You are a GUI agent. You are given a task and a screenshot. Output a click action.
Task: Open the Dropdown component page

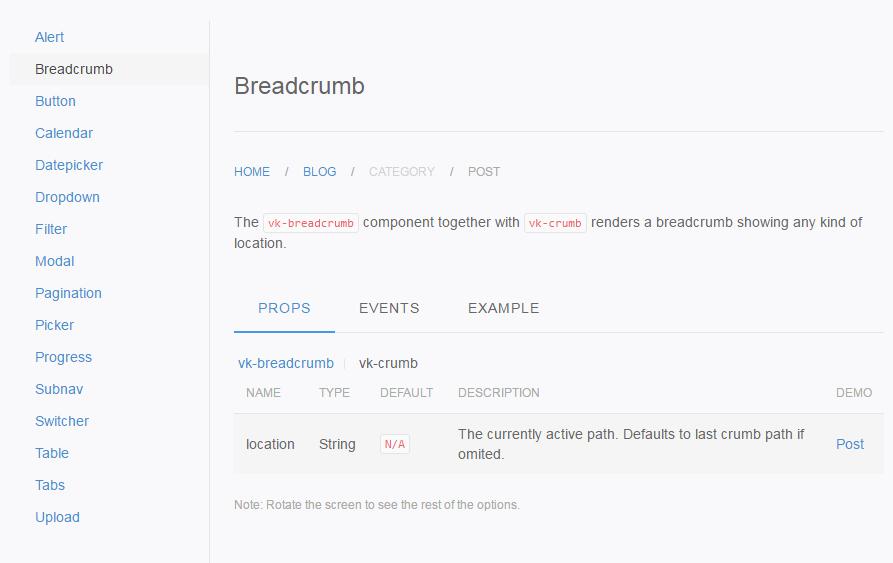pos(67,197)
